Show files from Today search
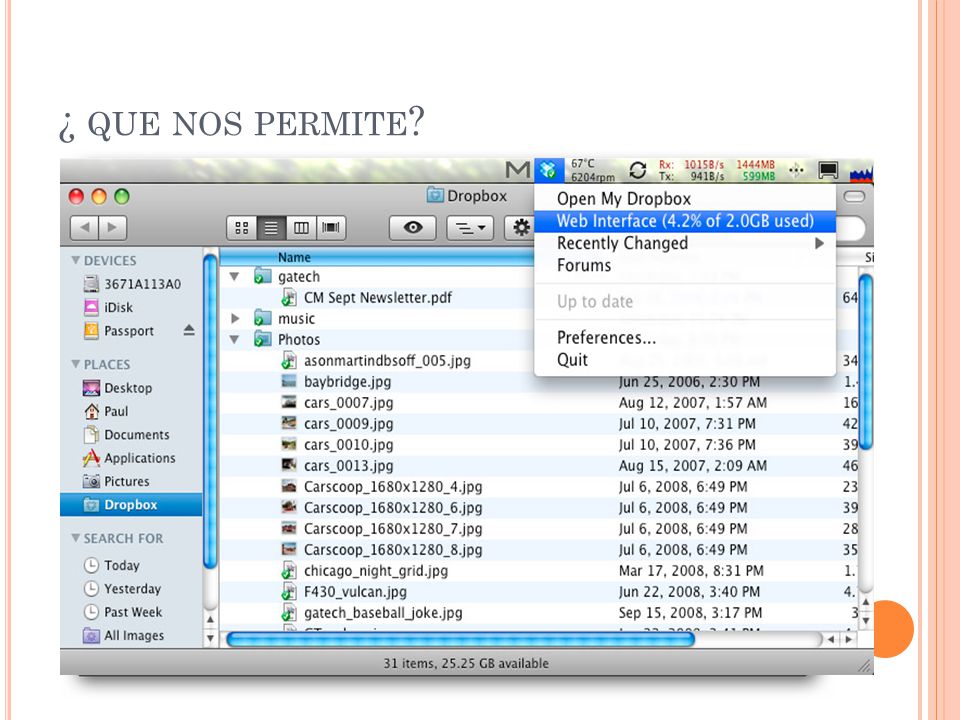This screenshot has height=720, width=960. point(111,565)
